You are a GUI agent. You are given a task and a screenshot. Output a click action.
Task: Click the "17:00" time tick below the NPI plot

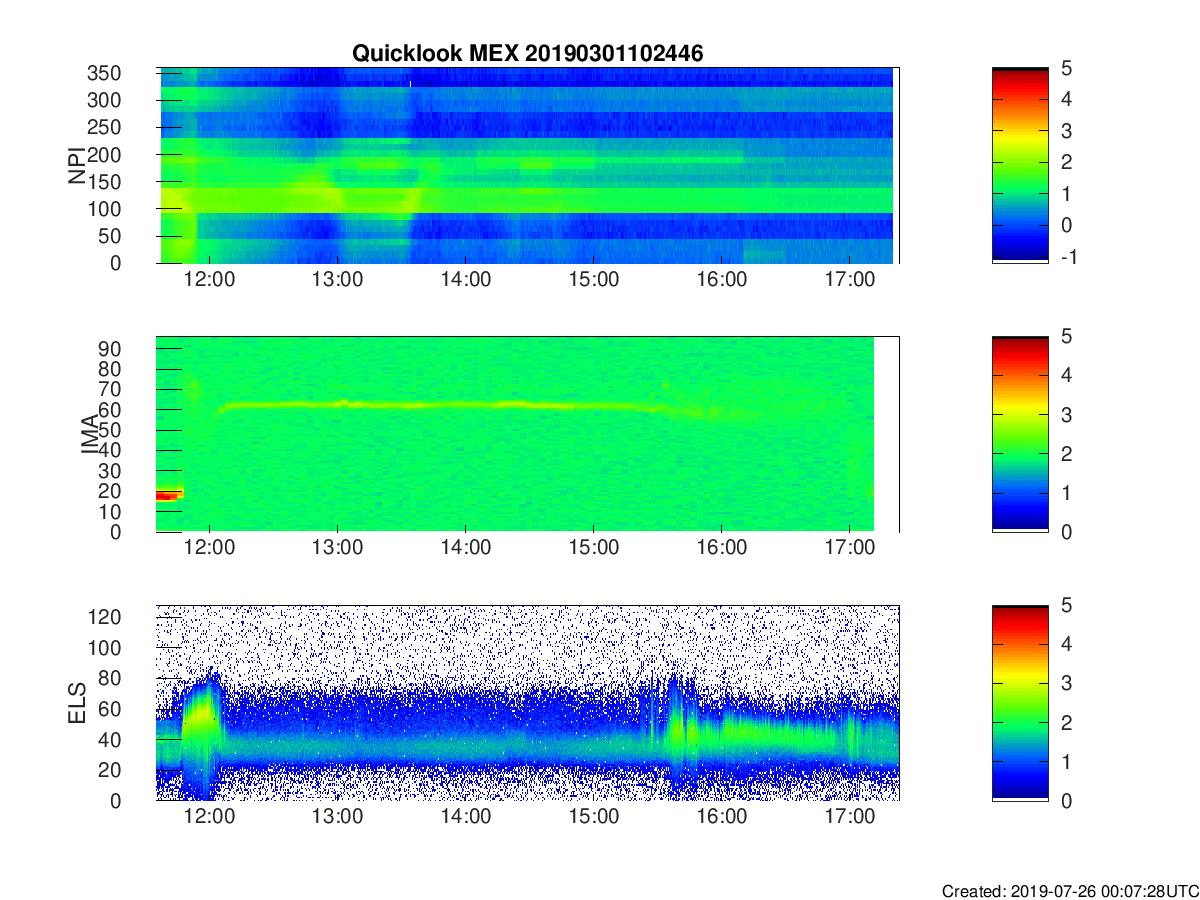click(x=848, y=279)
